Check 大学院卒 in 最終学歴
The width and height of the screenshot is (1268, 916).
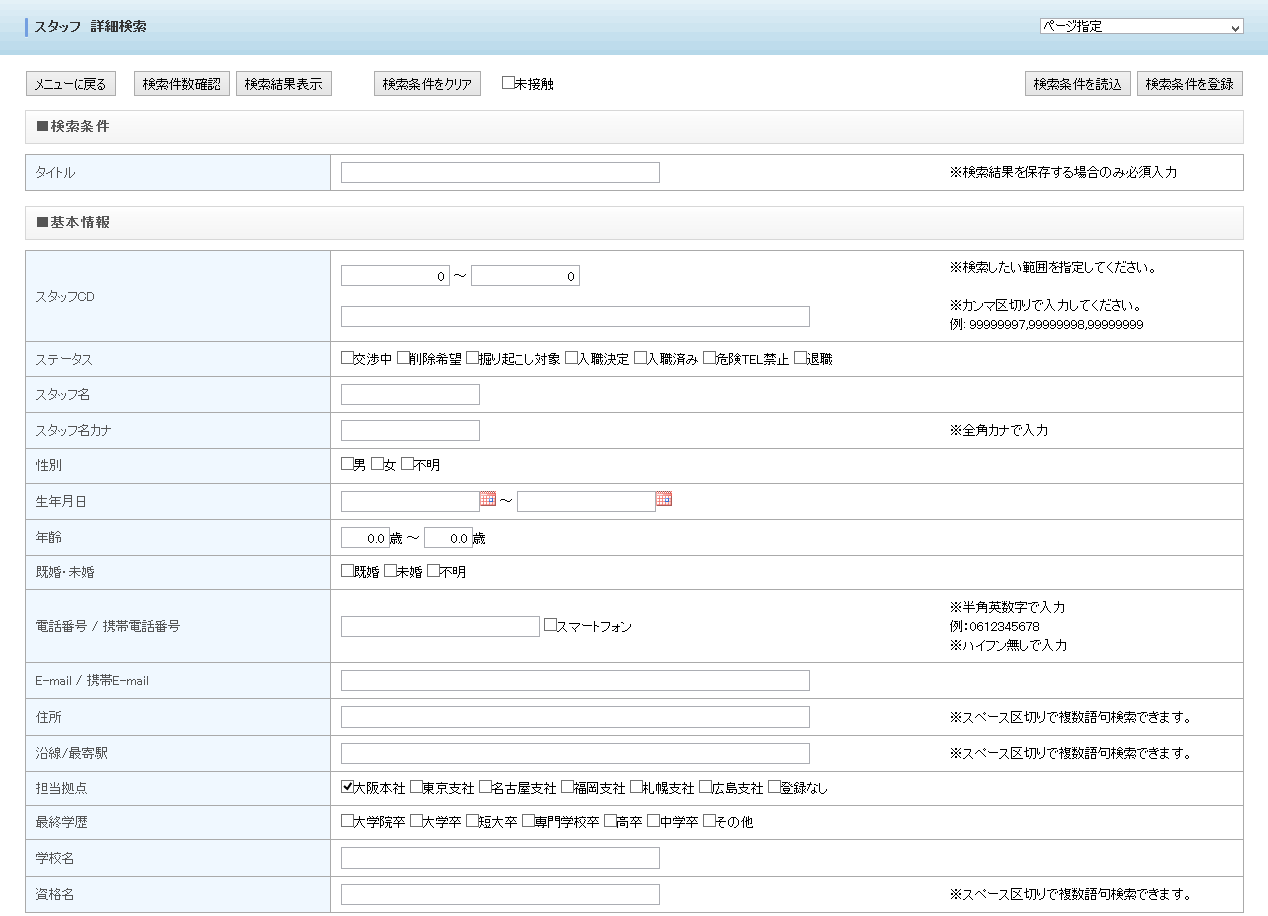(x=347, y=821)
